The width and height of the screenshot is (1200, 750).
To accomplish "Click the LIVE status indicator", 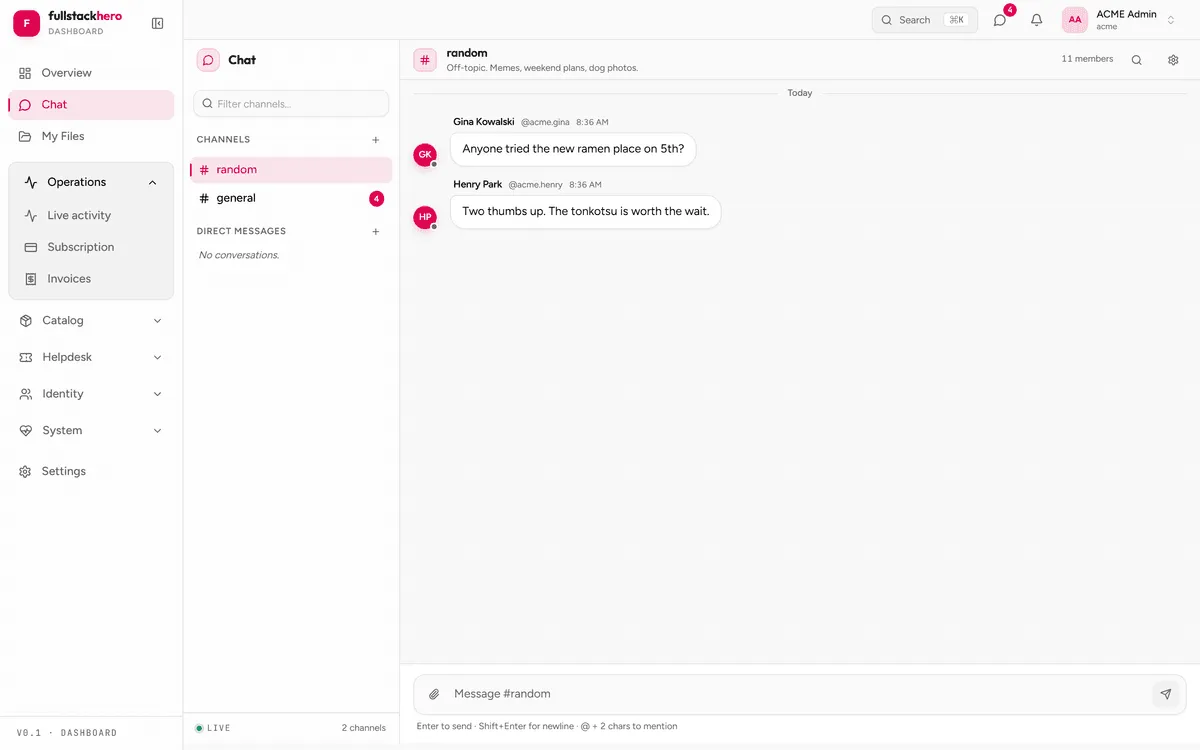I will point(213,728).
